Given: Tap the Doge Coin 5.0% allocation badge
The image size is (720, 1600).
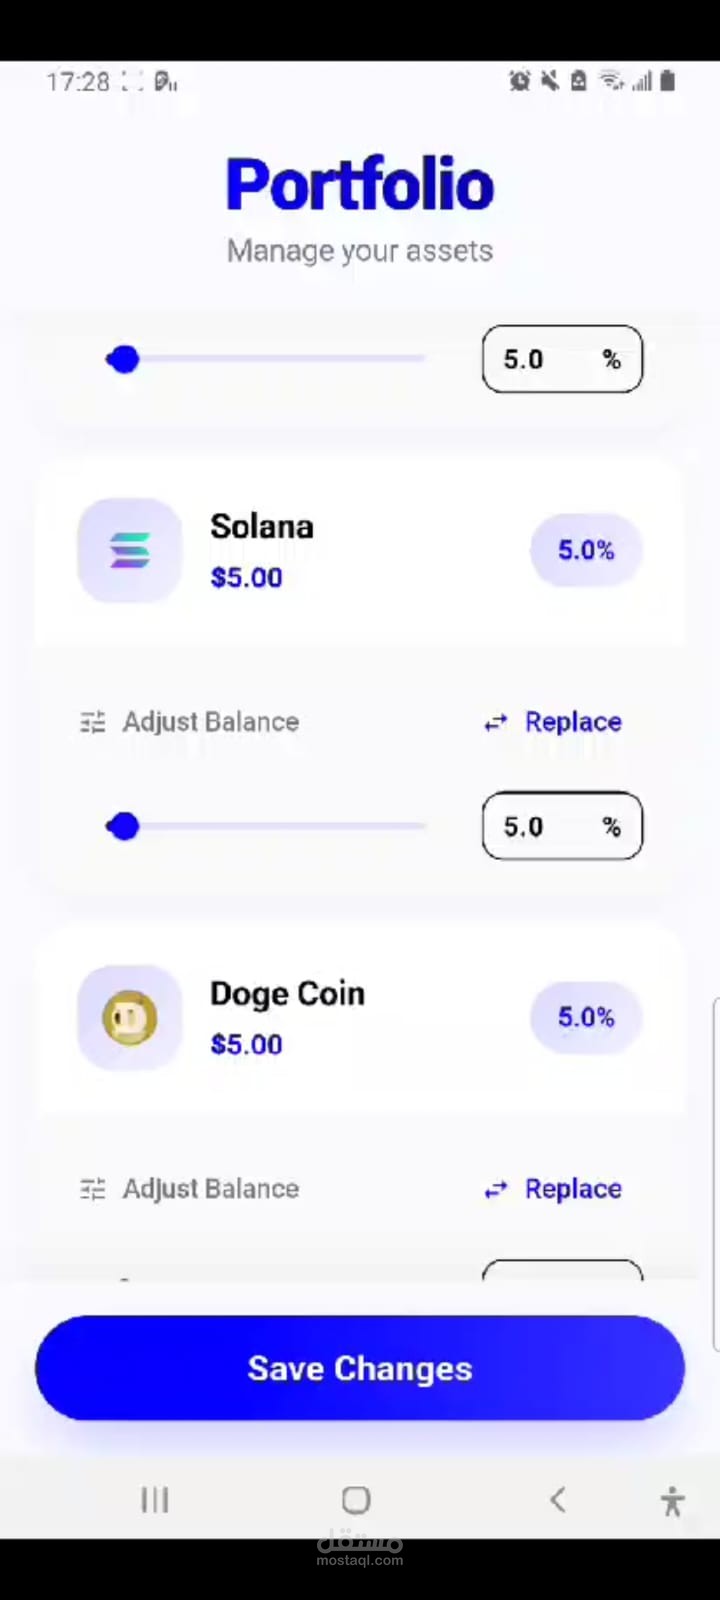Looking at the screenshot, I should (586, 1017).
